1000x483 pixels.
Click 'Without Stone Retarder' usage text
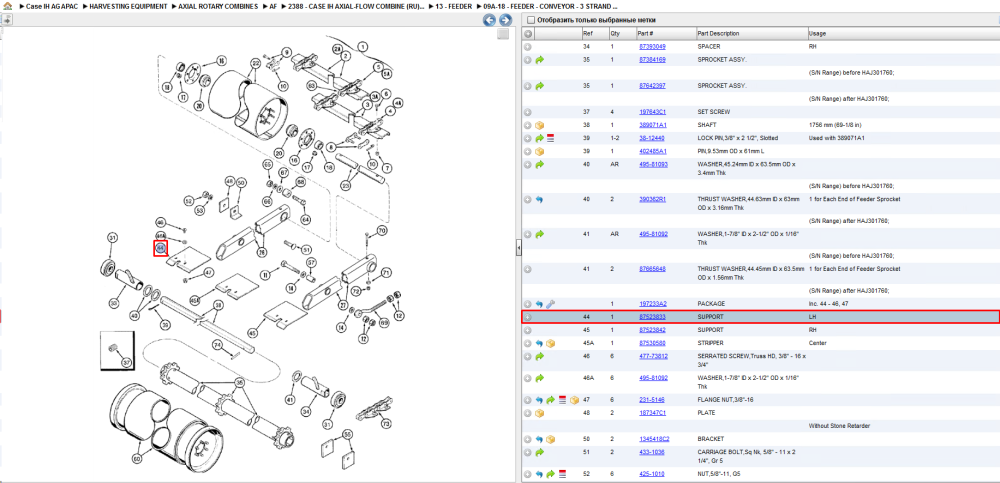tap(839, 426)
